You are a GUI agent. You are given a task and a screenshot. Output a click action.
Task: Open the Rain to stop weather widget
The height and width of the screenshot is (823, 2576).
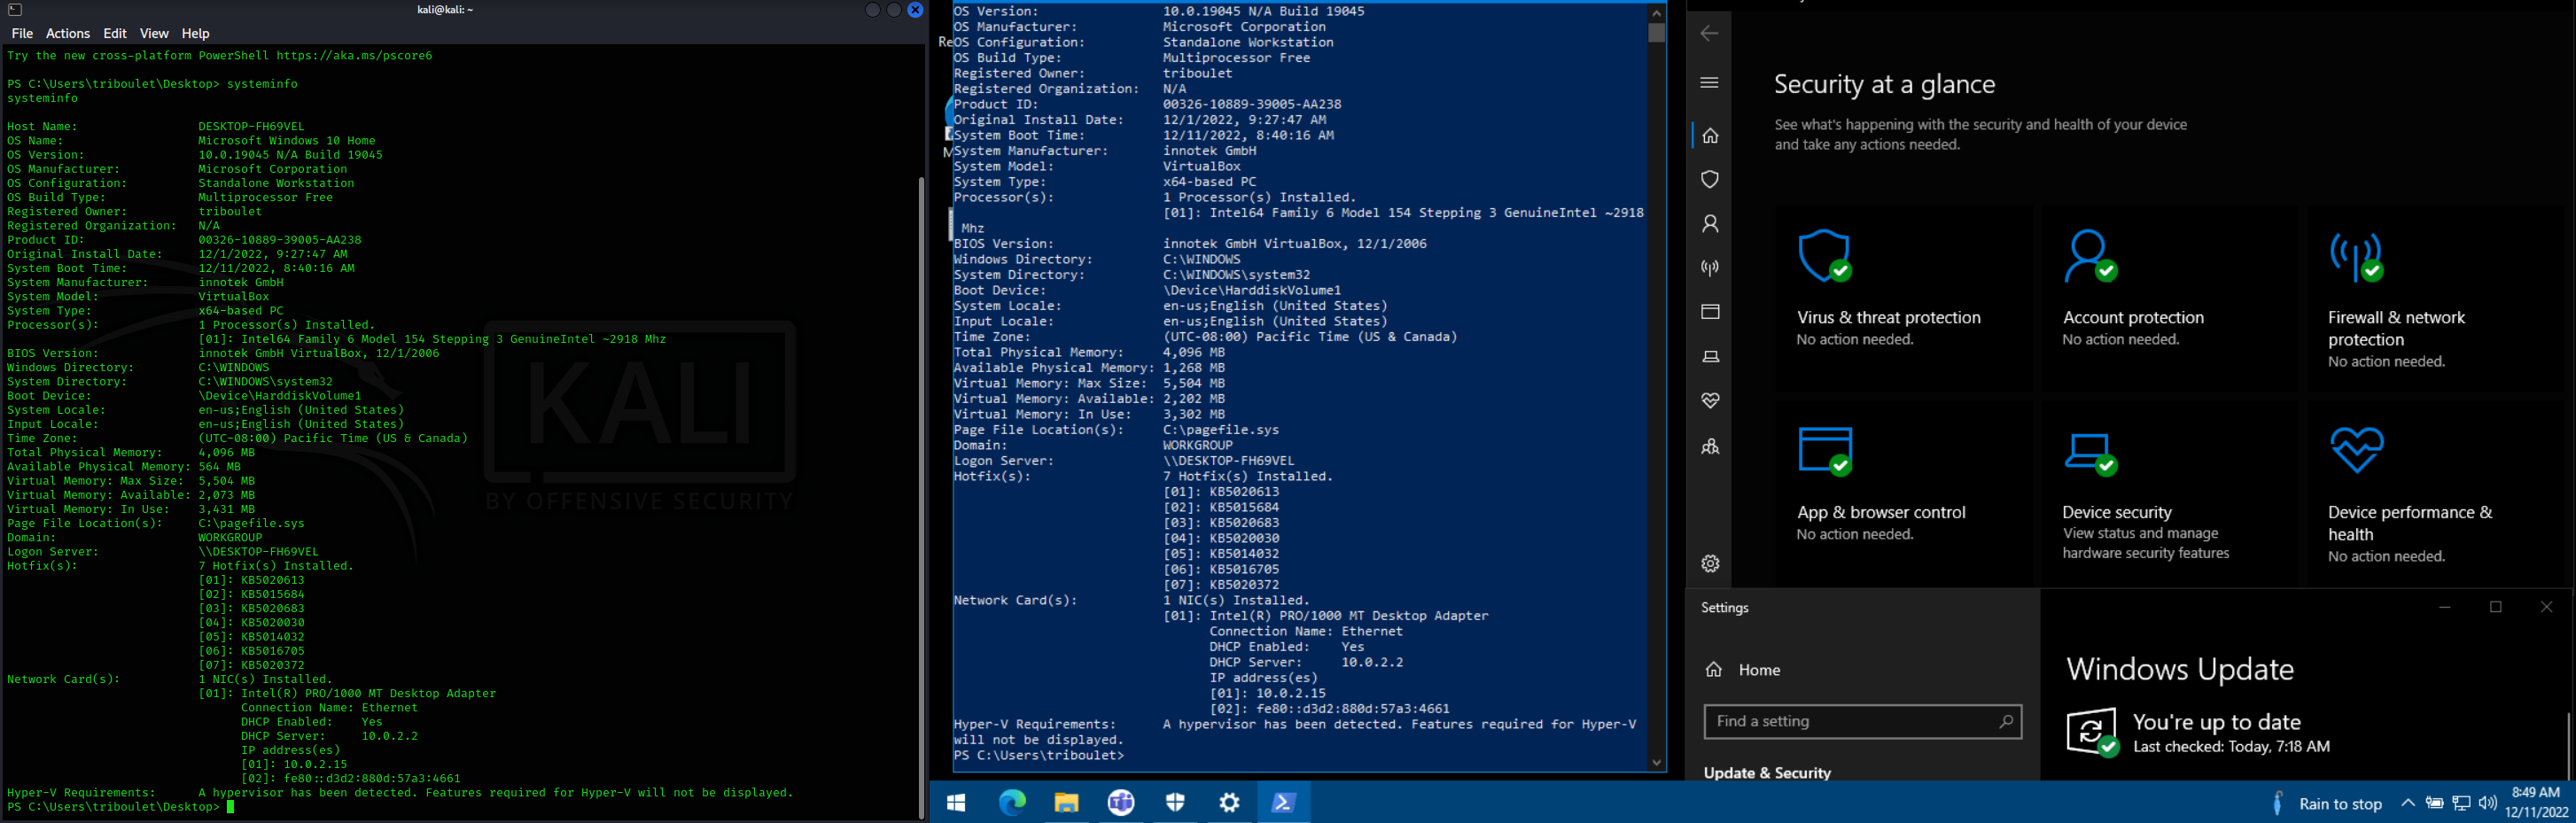[2326, 803]
